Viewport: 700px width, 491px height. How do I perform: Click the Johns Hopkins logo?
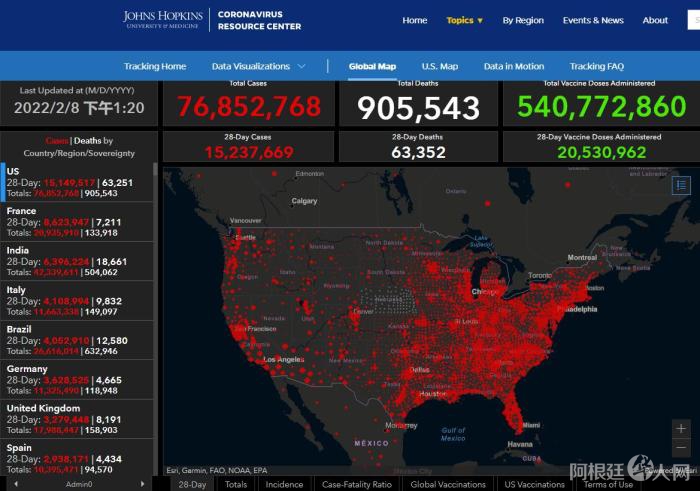[164, 20]
